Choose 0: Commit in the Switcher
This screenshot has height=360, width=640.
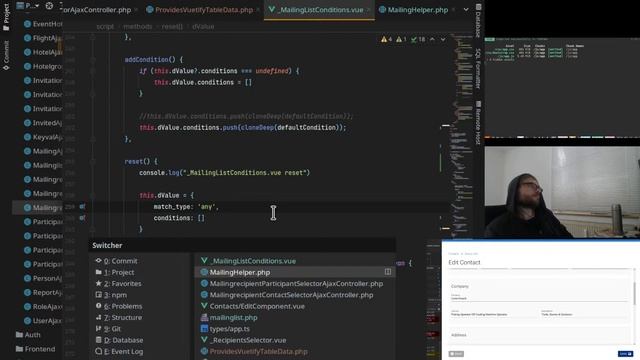(116, 261)
